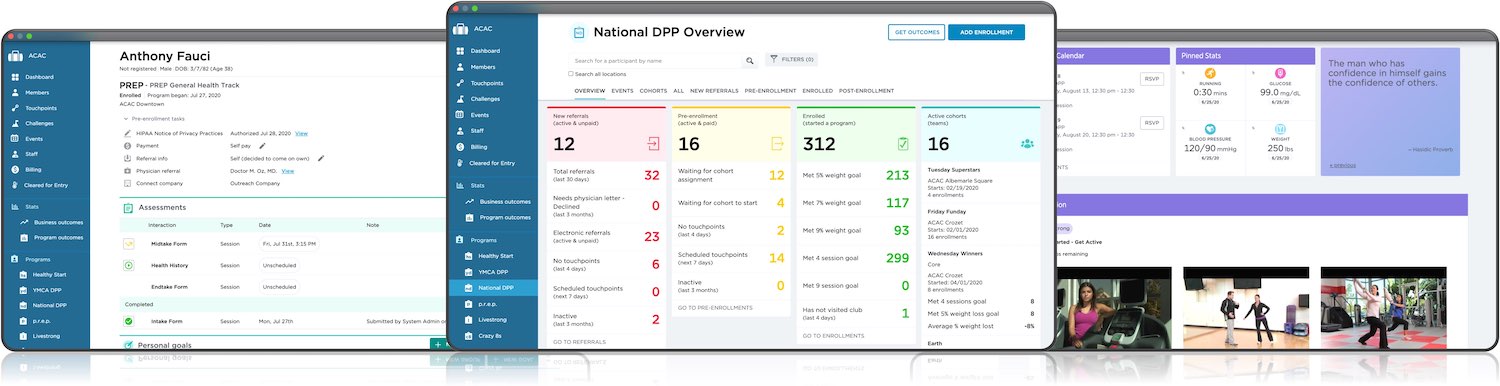The height and width of the screenshot is (386, 1500).
Task: Follow the Go to Referrals link
Action: tap(579, 342)
